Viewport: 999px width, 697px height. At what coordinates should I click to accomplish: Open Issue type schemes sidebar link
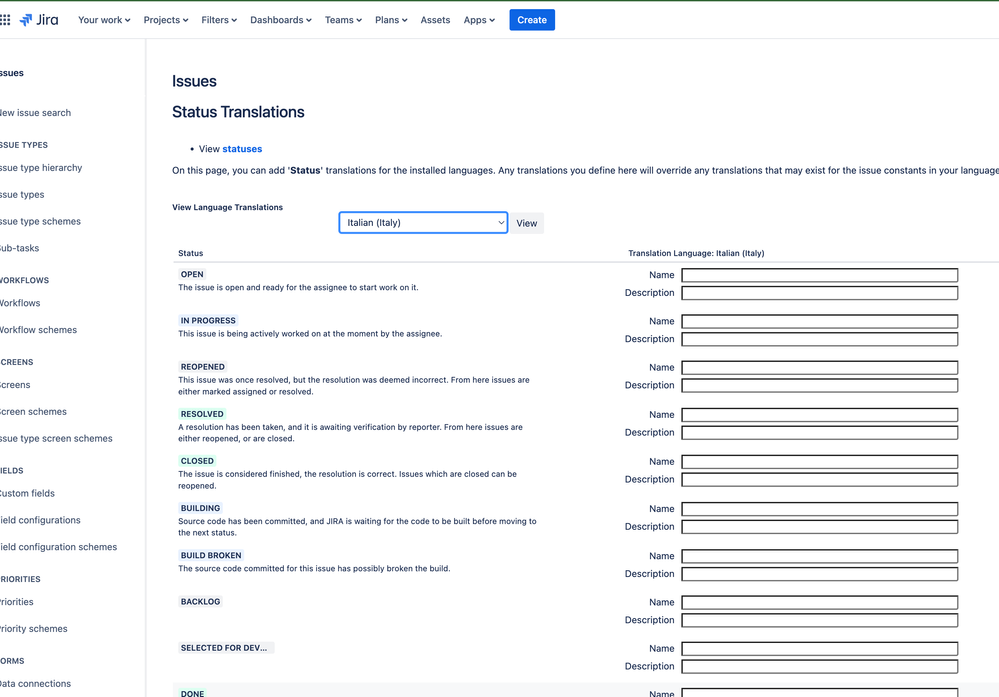[40, 221]
